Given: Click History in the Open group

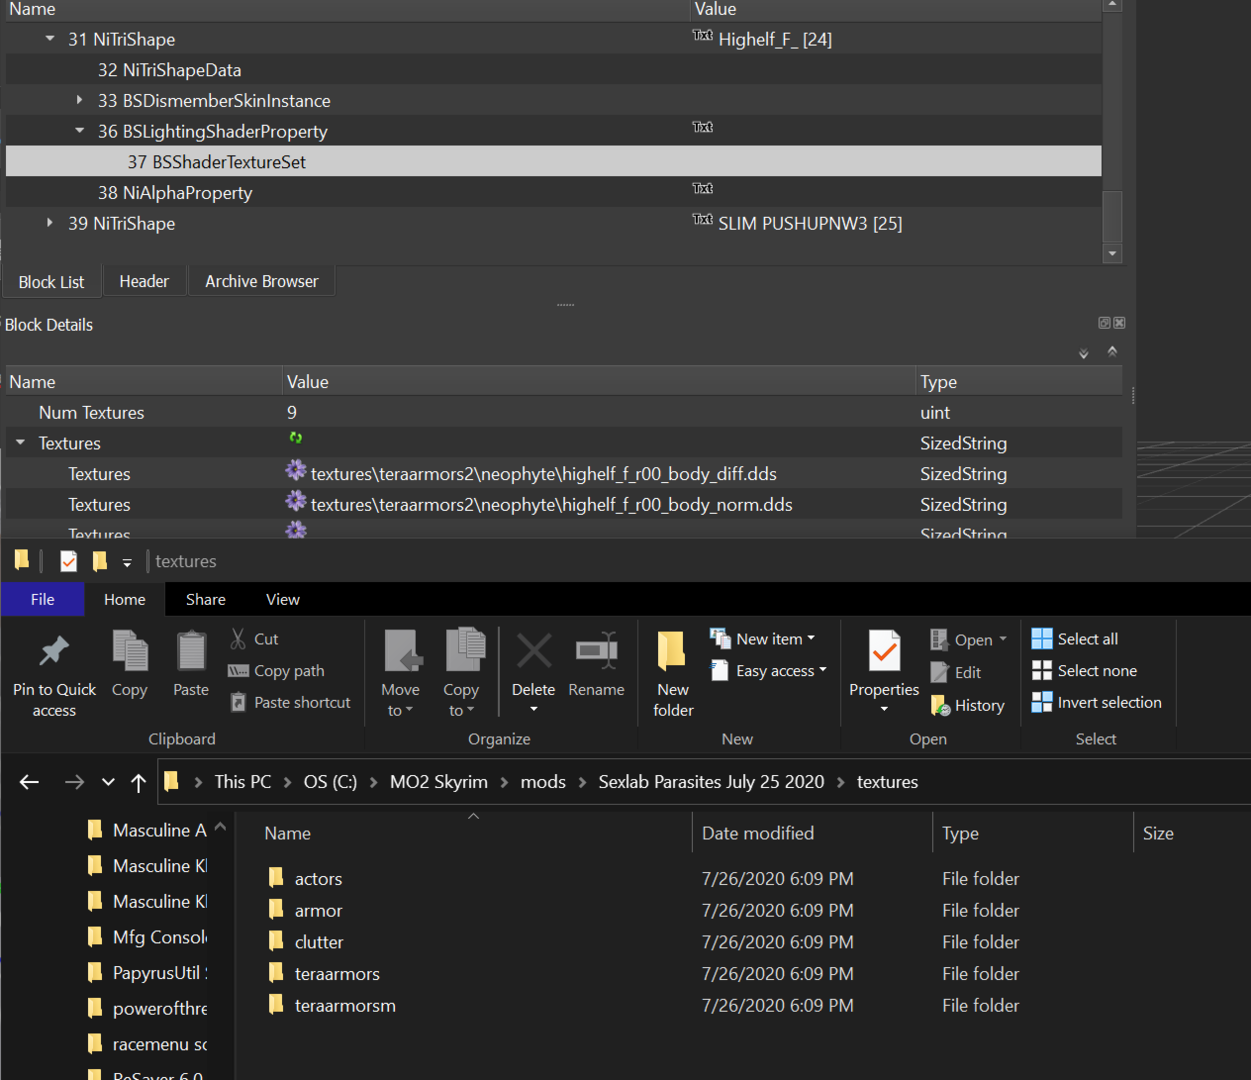Looking at the screenshot, I should tap(968, 706).
